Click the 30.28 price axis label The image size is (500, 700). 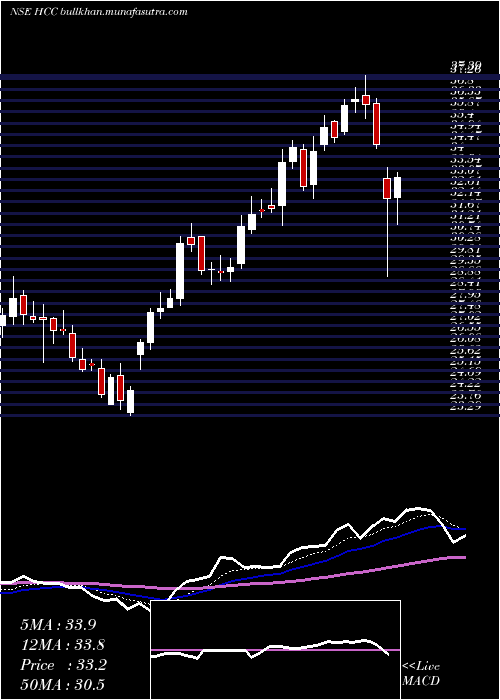click(x=466, y=238)
